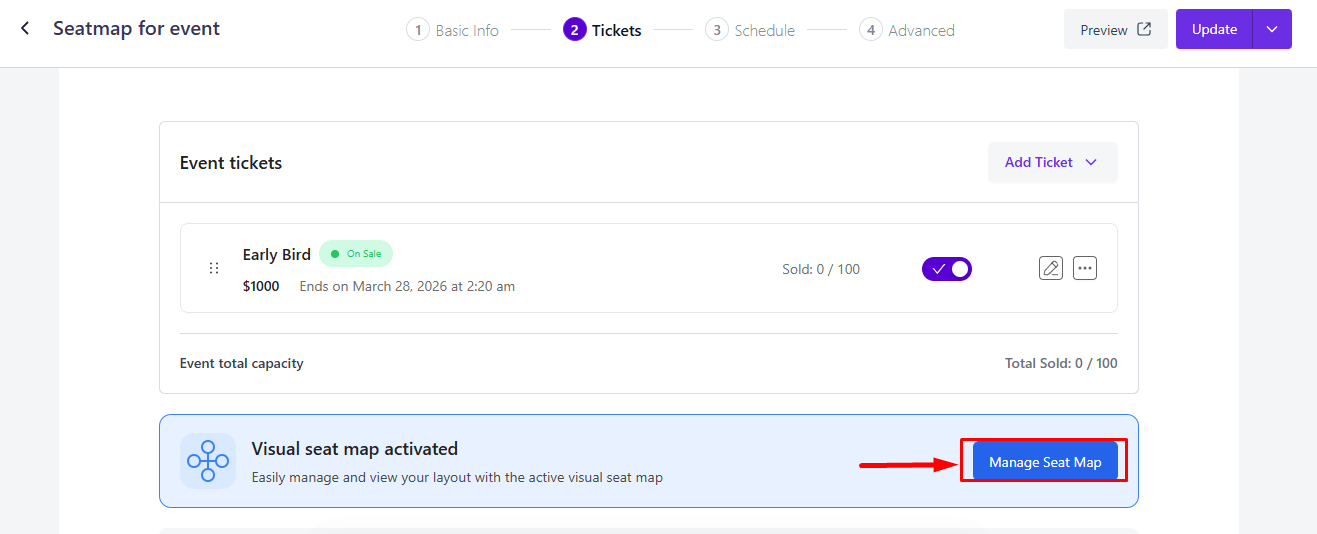Disable the Early Bird ticket toggle

click(946, 269)
